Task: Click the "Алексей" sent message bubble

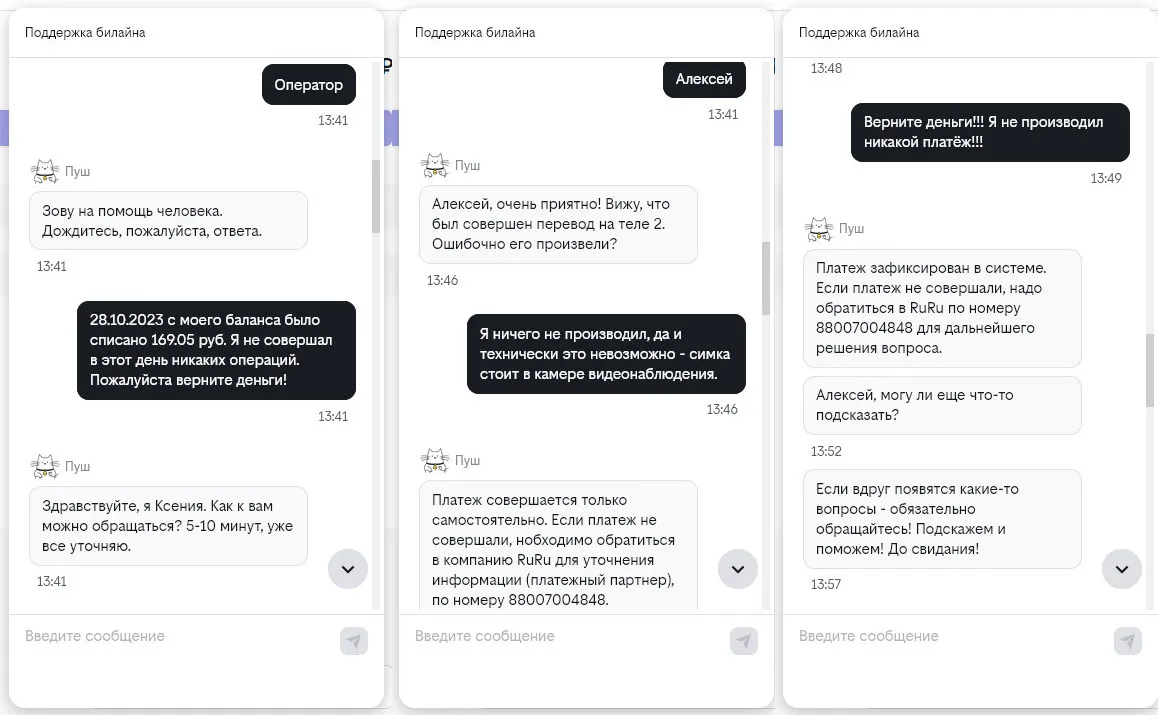Action: 704,79
